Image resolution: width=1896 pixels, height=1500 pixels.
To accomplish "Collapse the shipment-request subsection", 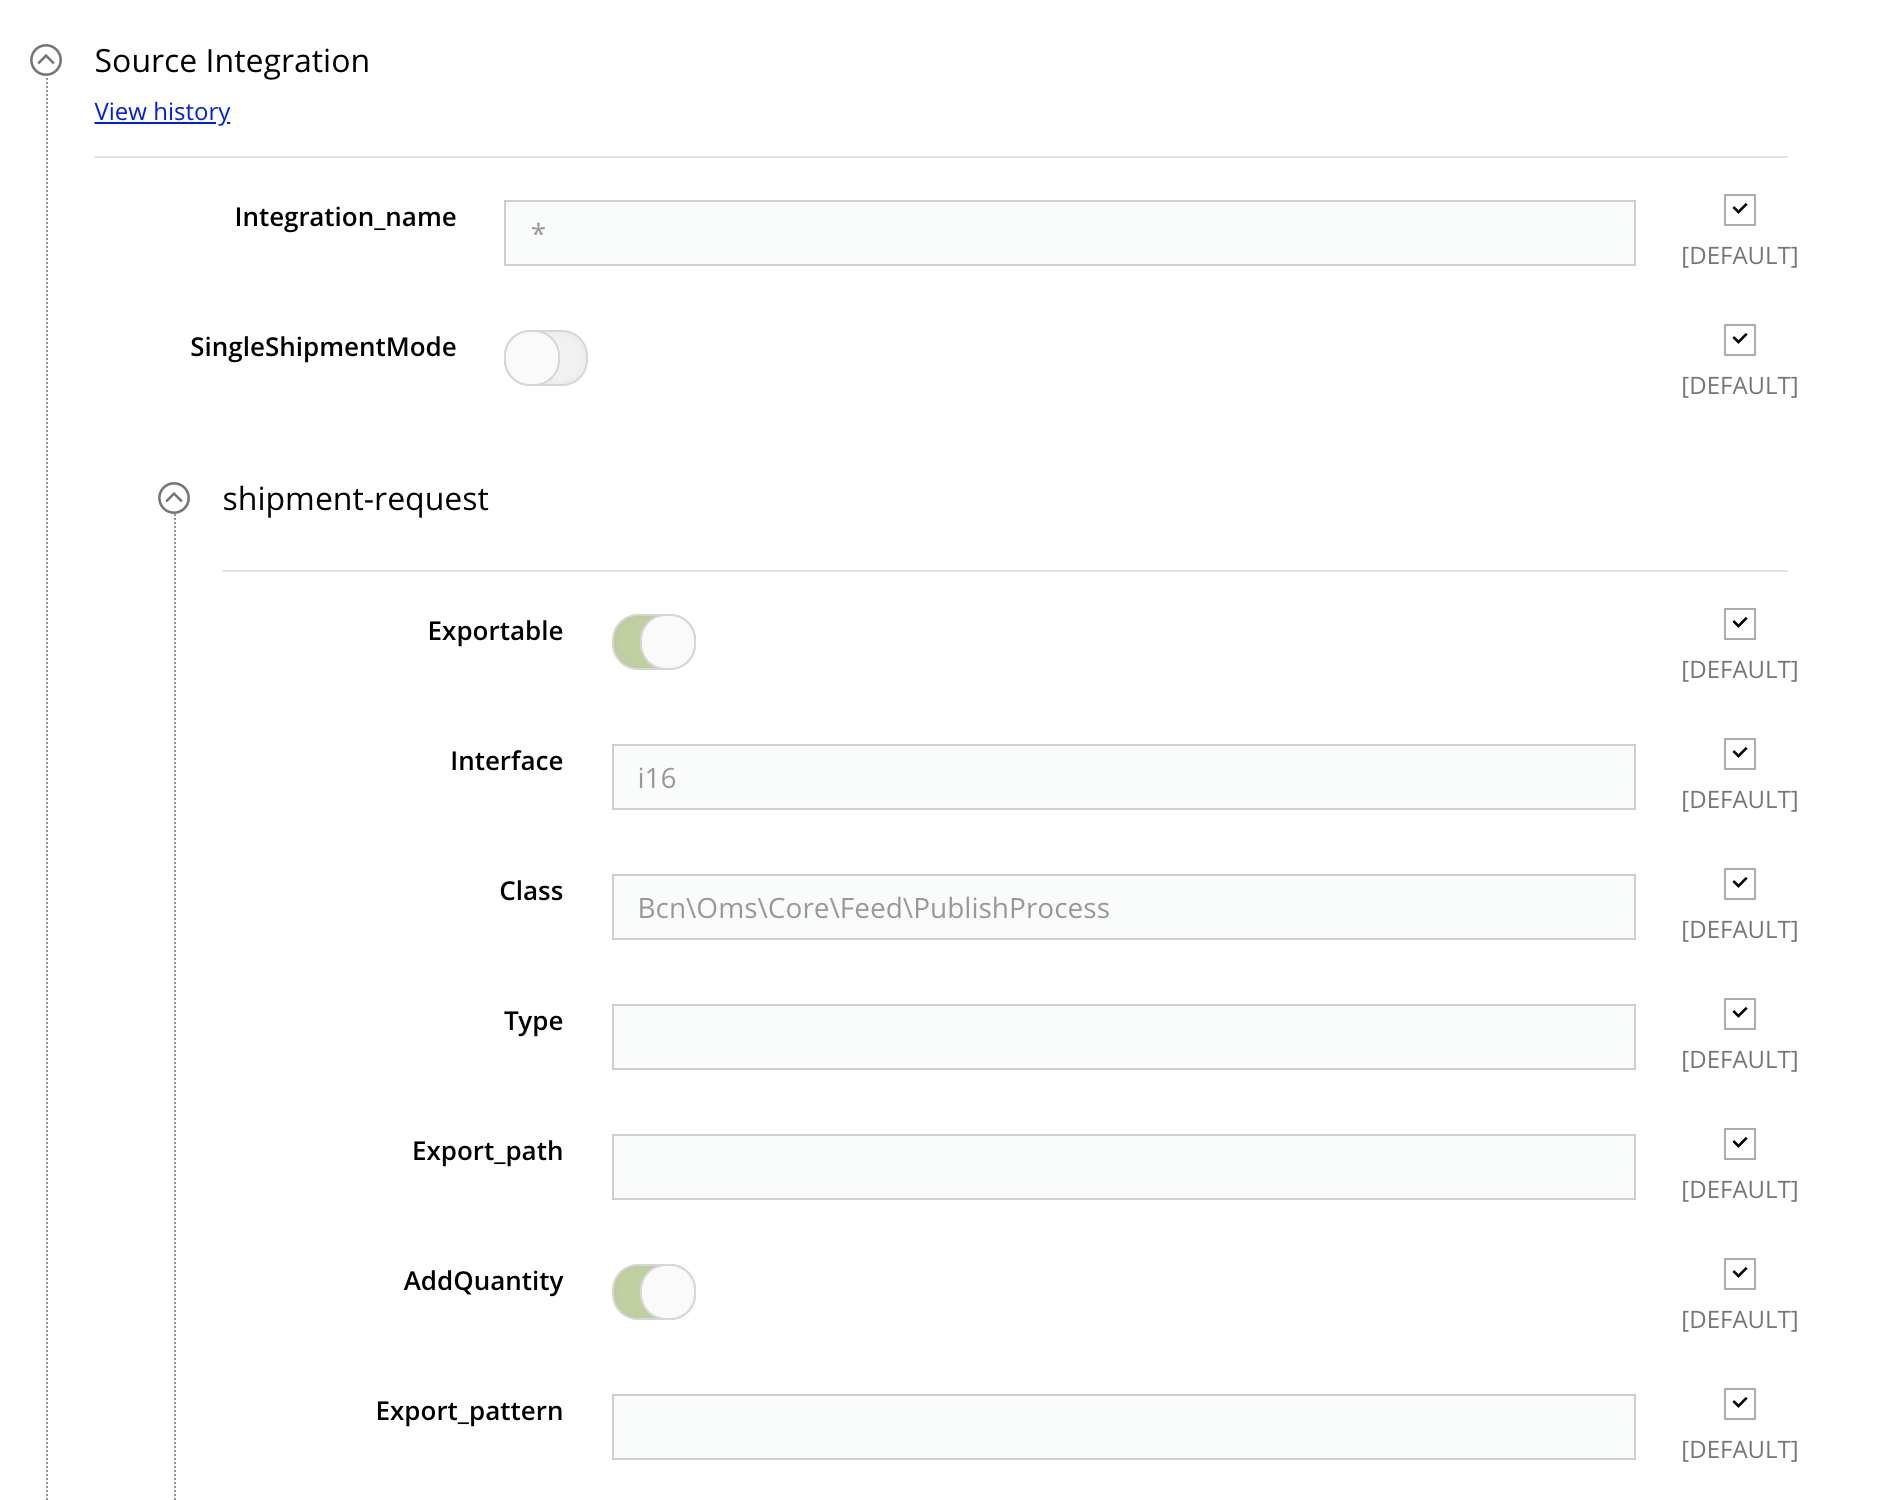I will point(174,499).
